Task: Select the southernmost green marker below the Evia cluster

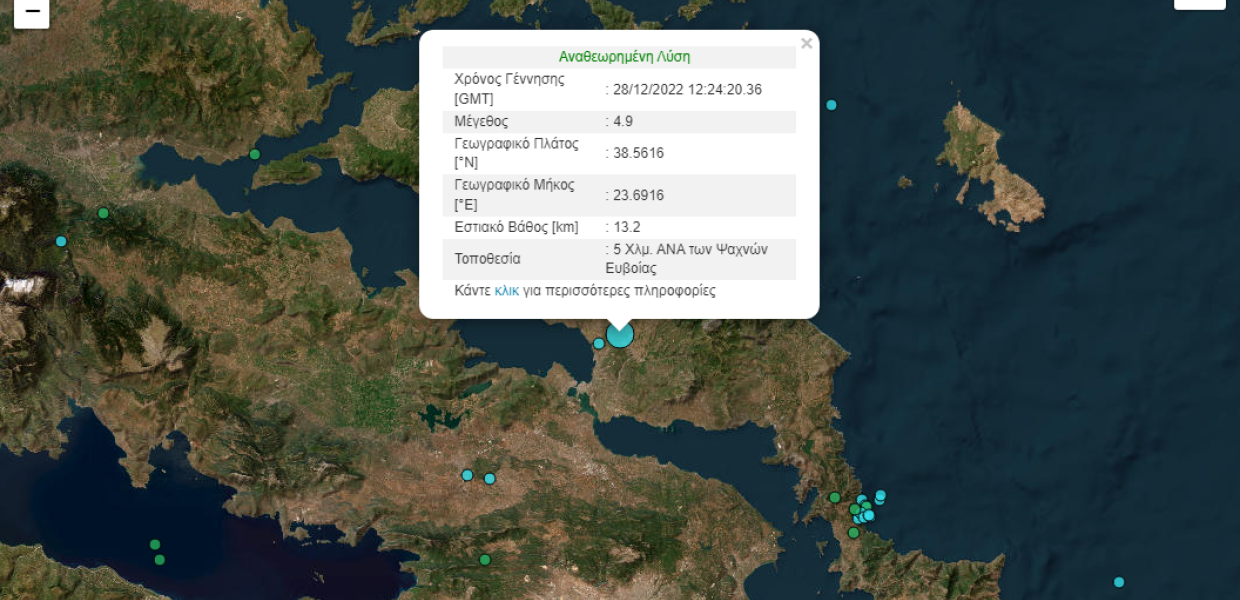Action: (x=853, y=533)
